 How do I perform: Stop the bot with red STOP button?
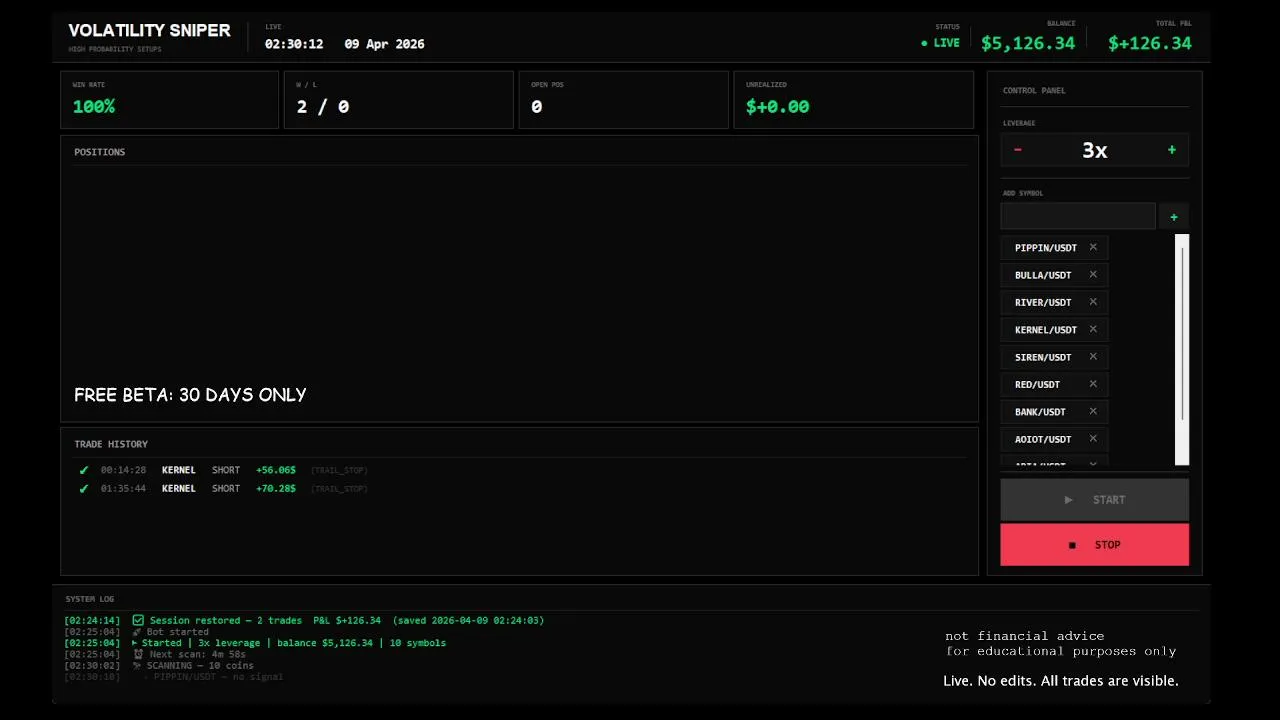click(x=1095, y=545)
